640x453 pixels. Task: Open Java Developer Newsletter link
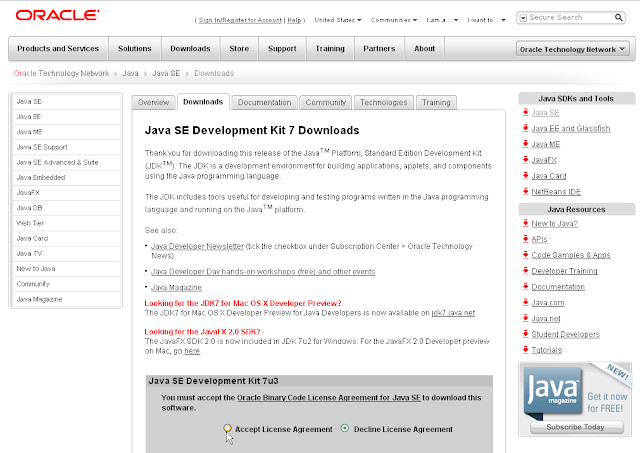(x=197, y=246)
